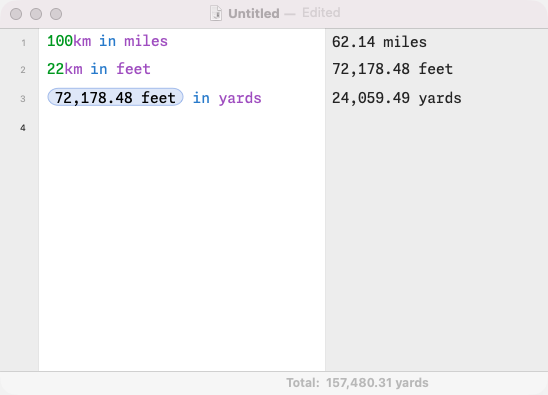Click the Untitled document title
This screenshot has height=395, width=548.
click(x=254, y=14)
